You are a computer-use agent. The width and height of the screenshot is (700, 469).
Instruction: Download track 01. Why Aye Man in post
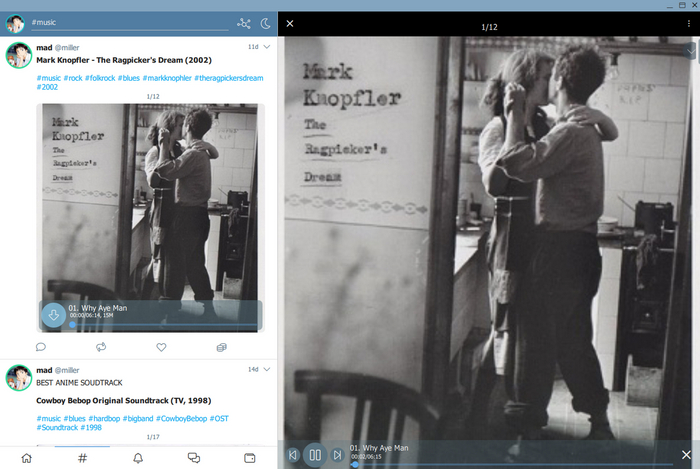click(54, 315)
